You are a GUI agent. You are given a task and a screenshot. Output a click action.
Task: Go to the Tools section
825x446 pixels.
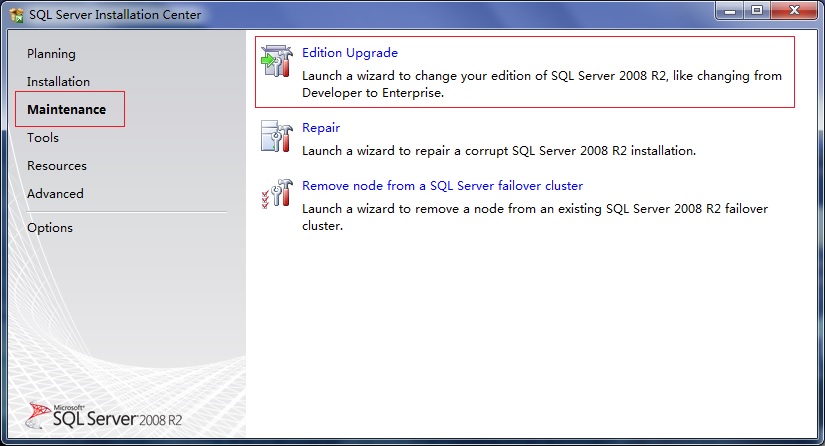pyautogui.click(x=43, y=137)
